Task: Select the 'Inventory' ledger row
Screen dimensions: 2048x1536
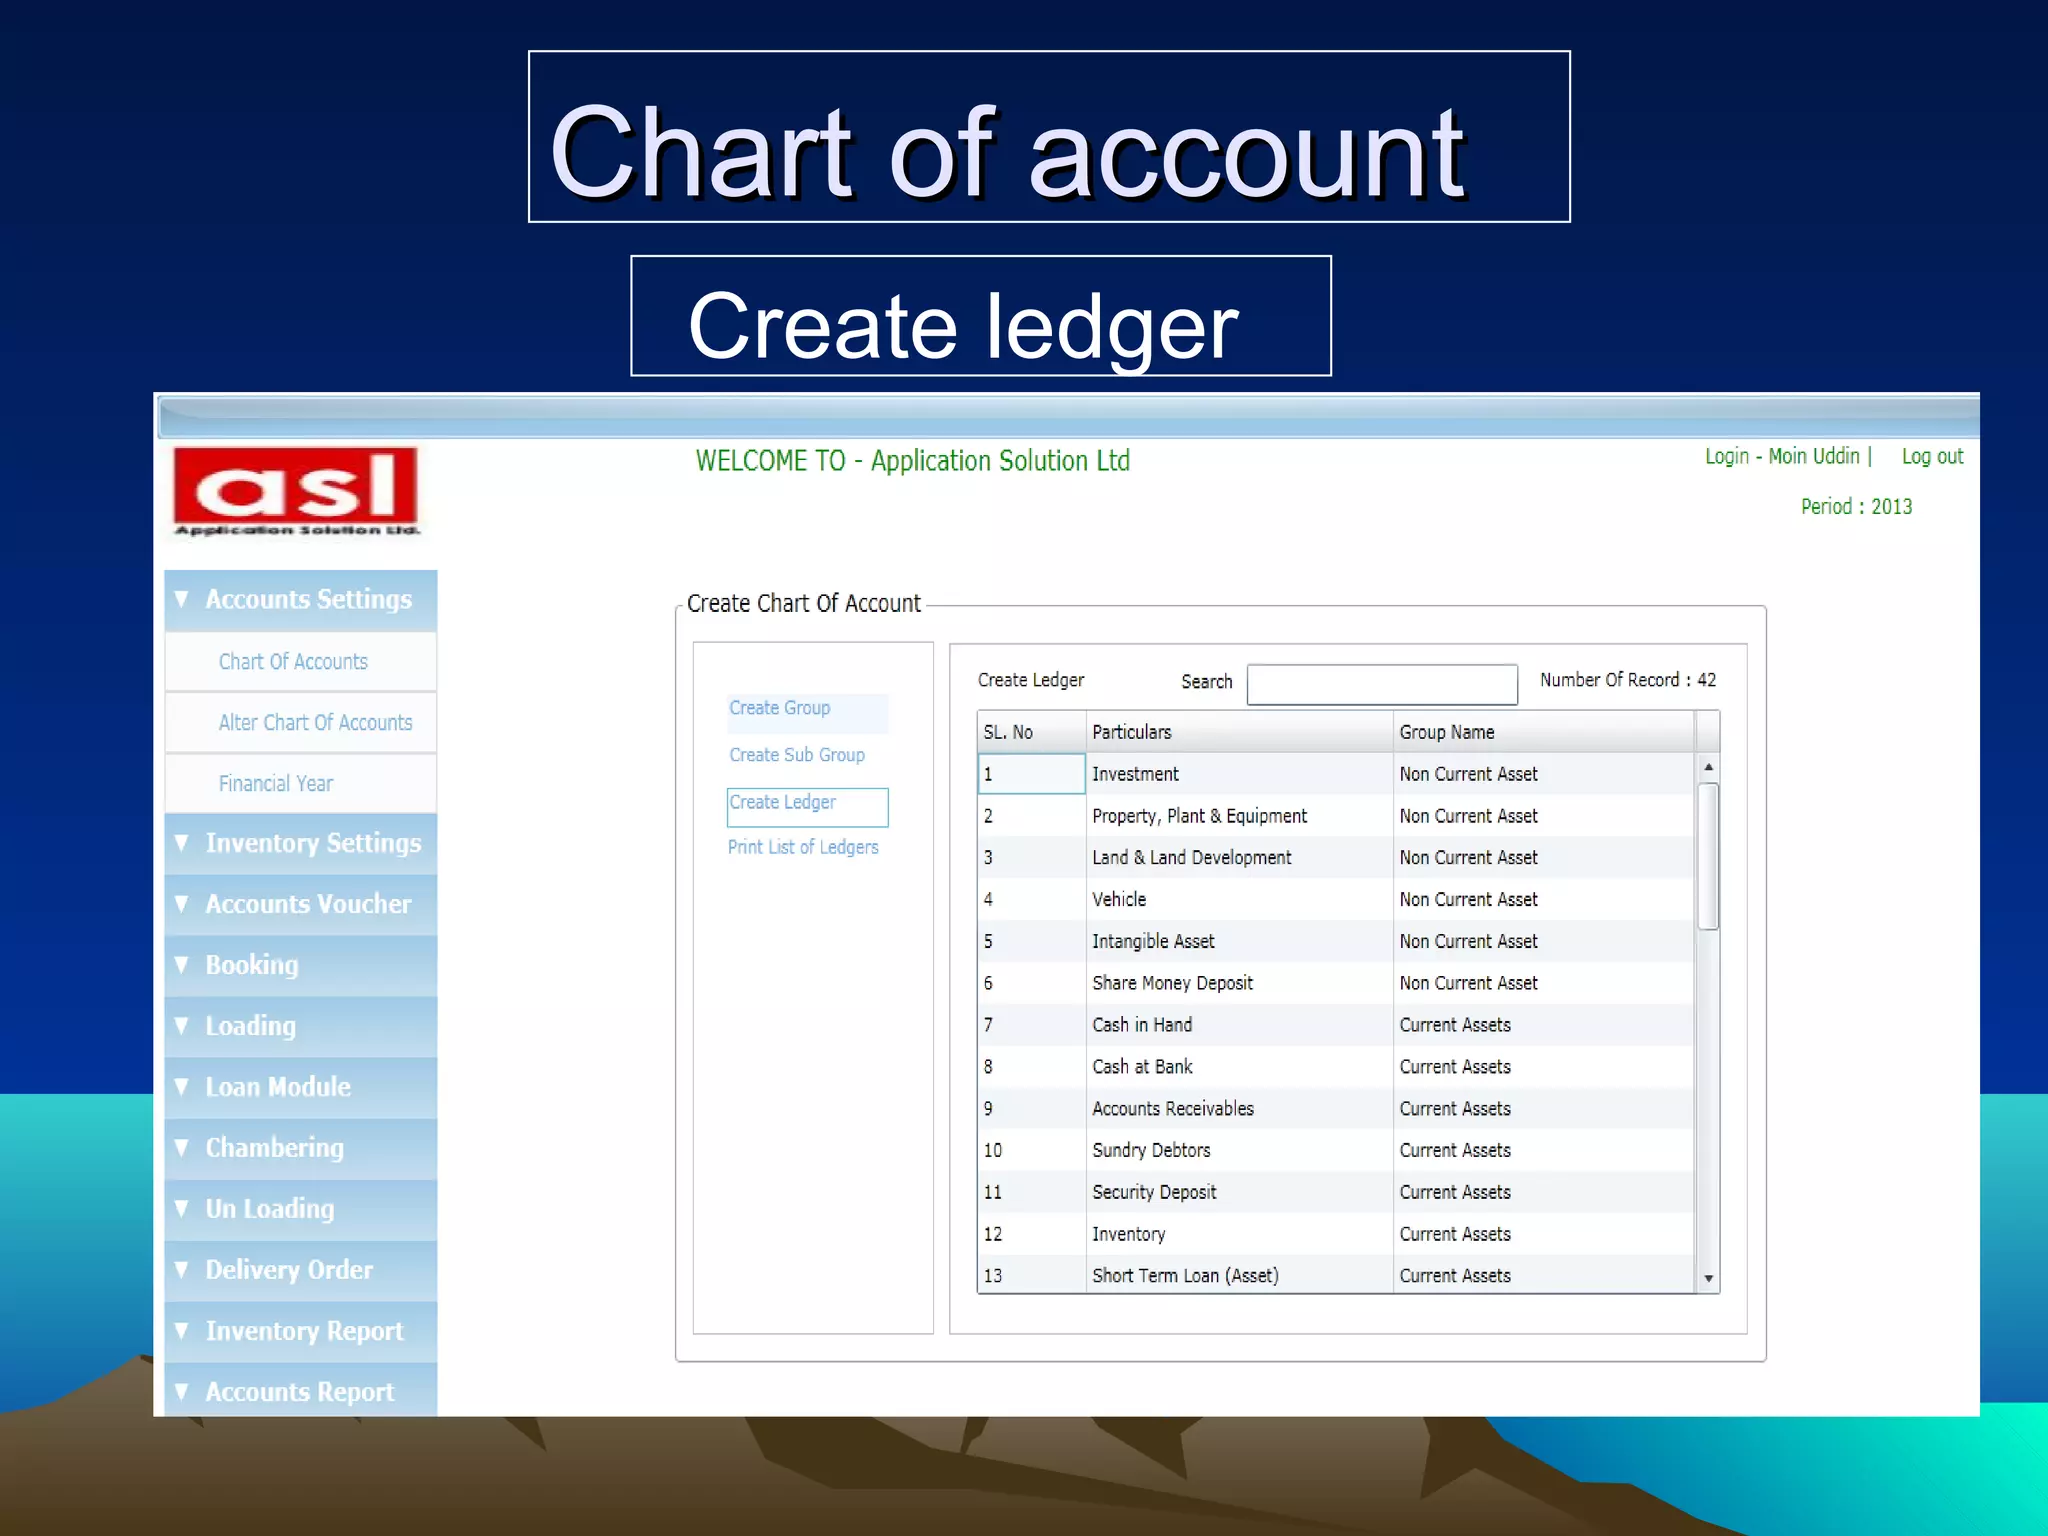Action: click(1336, 1234)
